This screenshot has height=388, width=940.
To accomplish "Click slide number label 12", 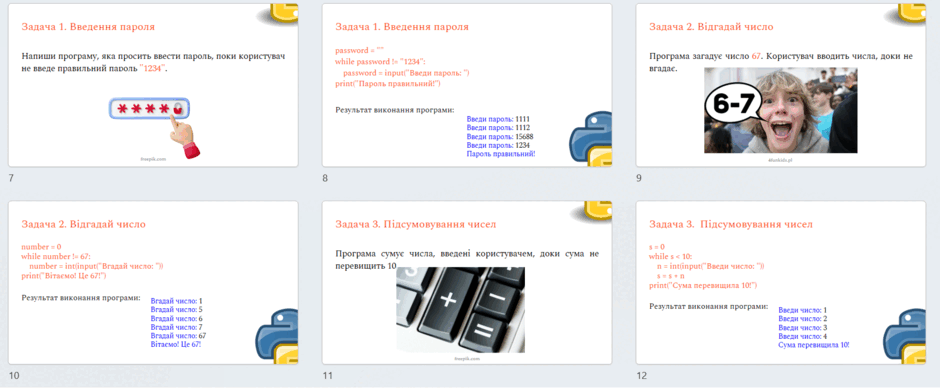I will pos(642,375).
